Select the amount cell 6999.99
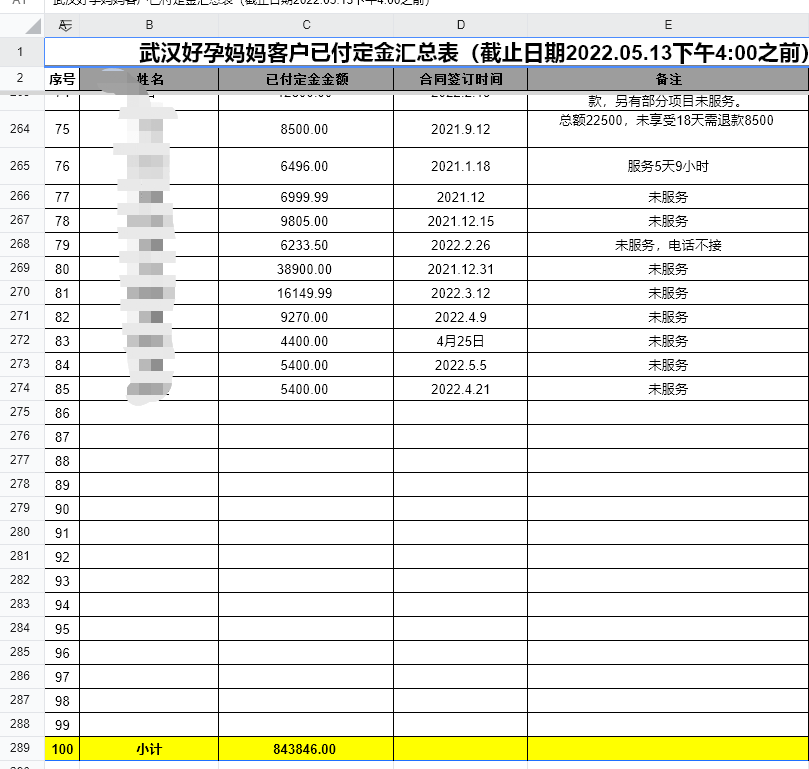The height and width of the screenshot is (769, 809). [306, 197]
